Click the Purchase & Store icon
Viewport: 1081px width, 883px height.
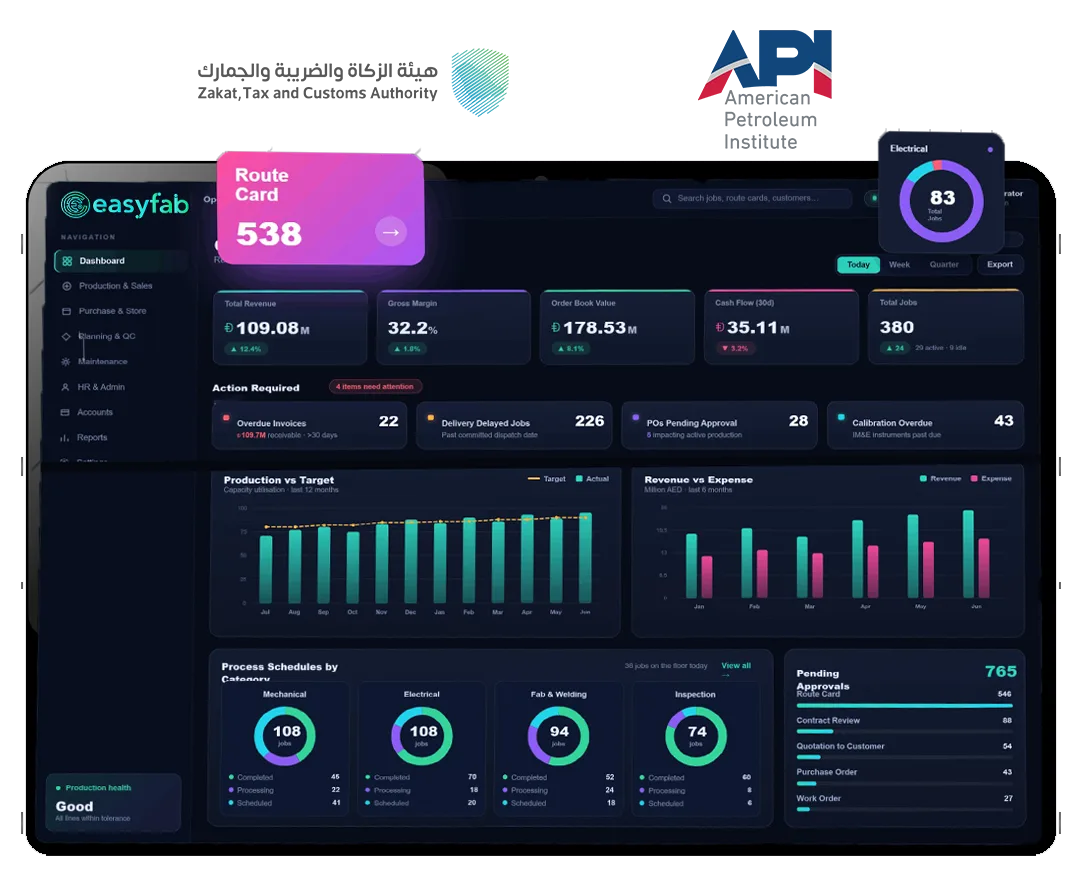coord(66,312)
